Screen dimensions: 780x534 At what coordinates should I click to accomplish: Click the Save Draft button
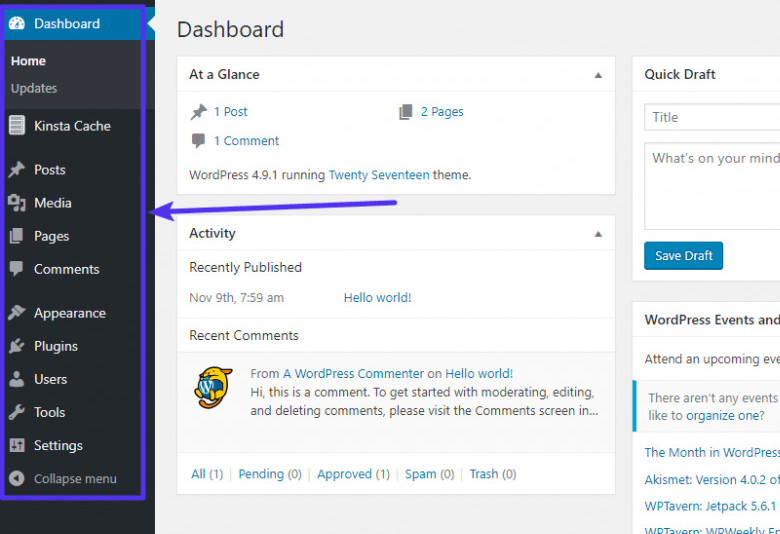pyautogui.click(x=683, y=256)
